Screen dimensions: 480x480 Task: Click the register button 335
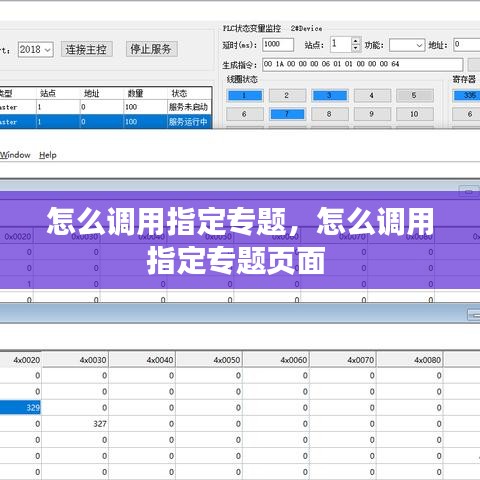[x=467, y=96]
